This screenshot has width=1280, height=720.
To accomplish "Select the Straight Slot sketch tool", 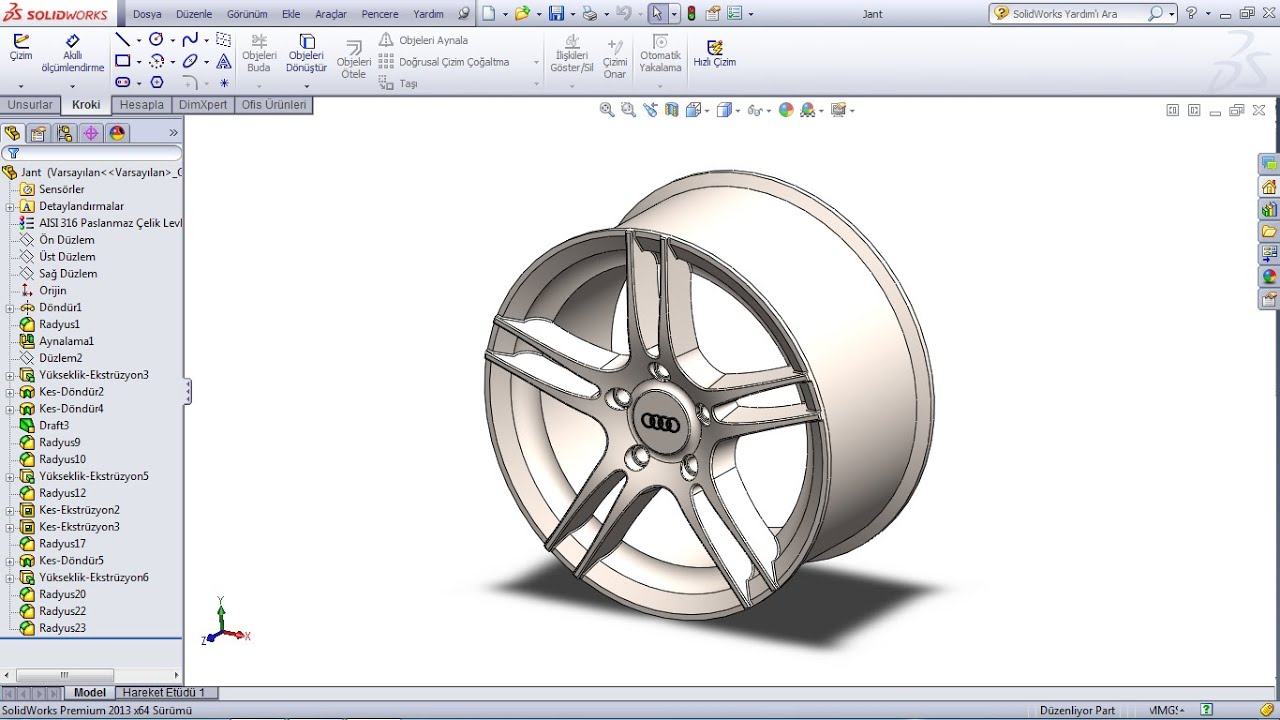I will 122,82.
